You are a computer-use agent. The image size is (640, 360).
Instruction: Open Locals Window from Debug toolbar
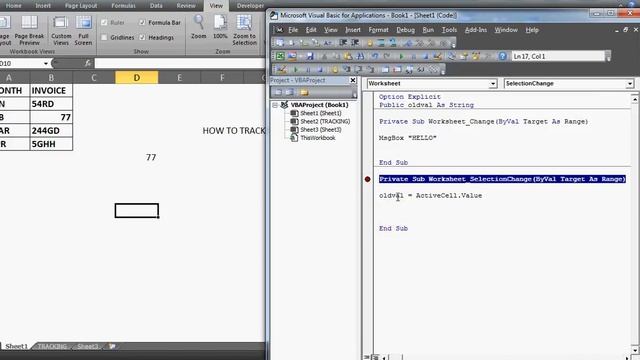click(385, 70)
